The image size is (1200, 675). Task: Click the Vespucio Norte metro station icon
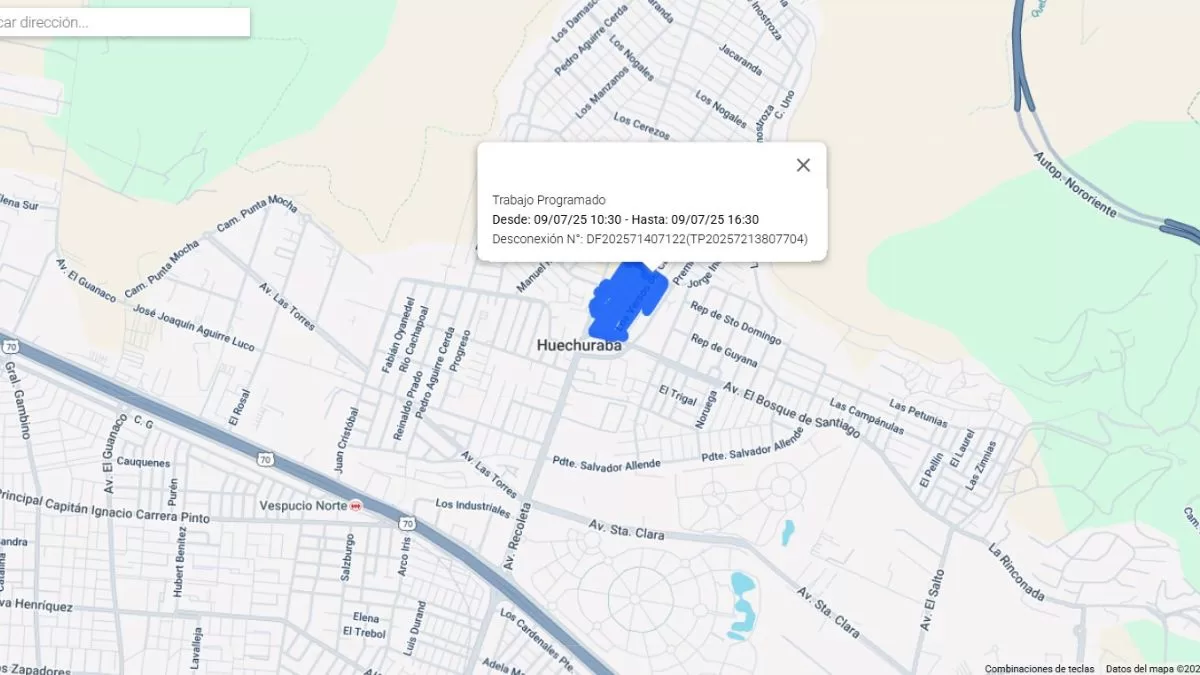[x=356, y=506]
